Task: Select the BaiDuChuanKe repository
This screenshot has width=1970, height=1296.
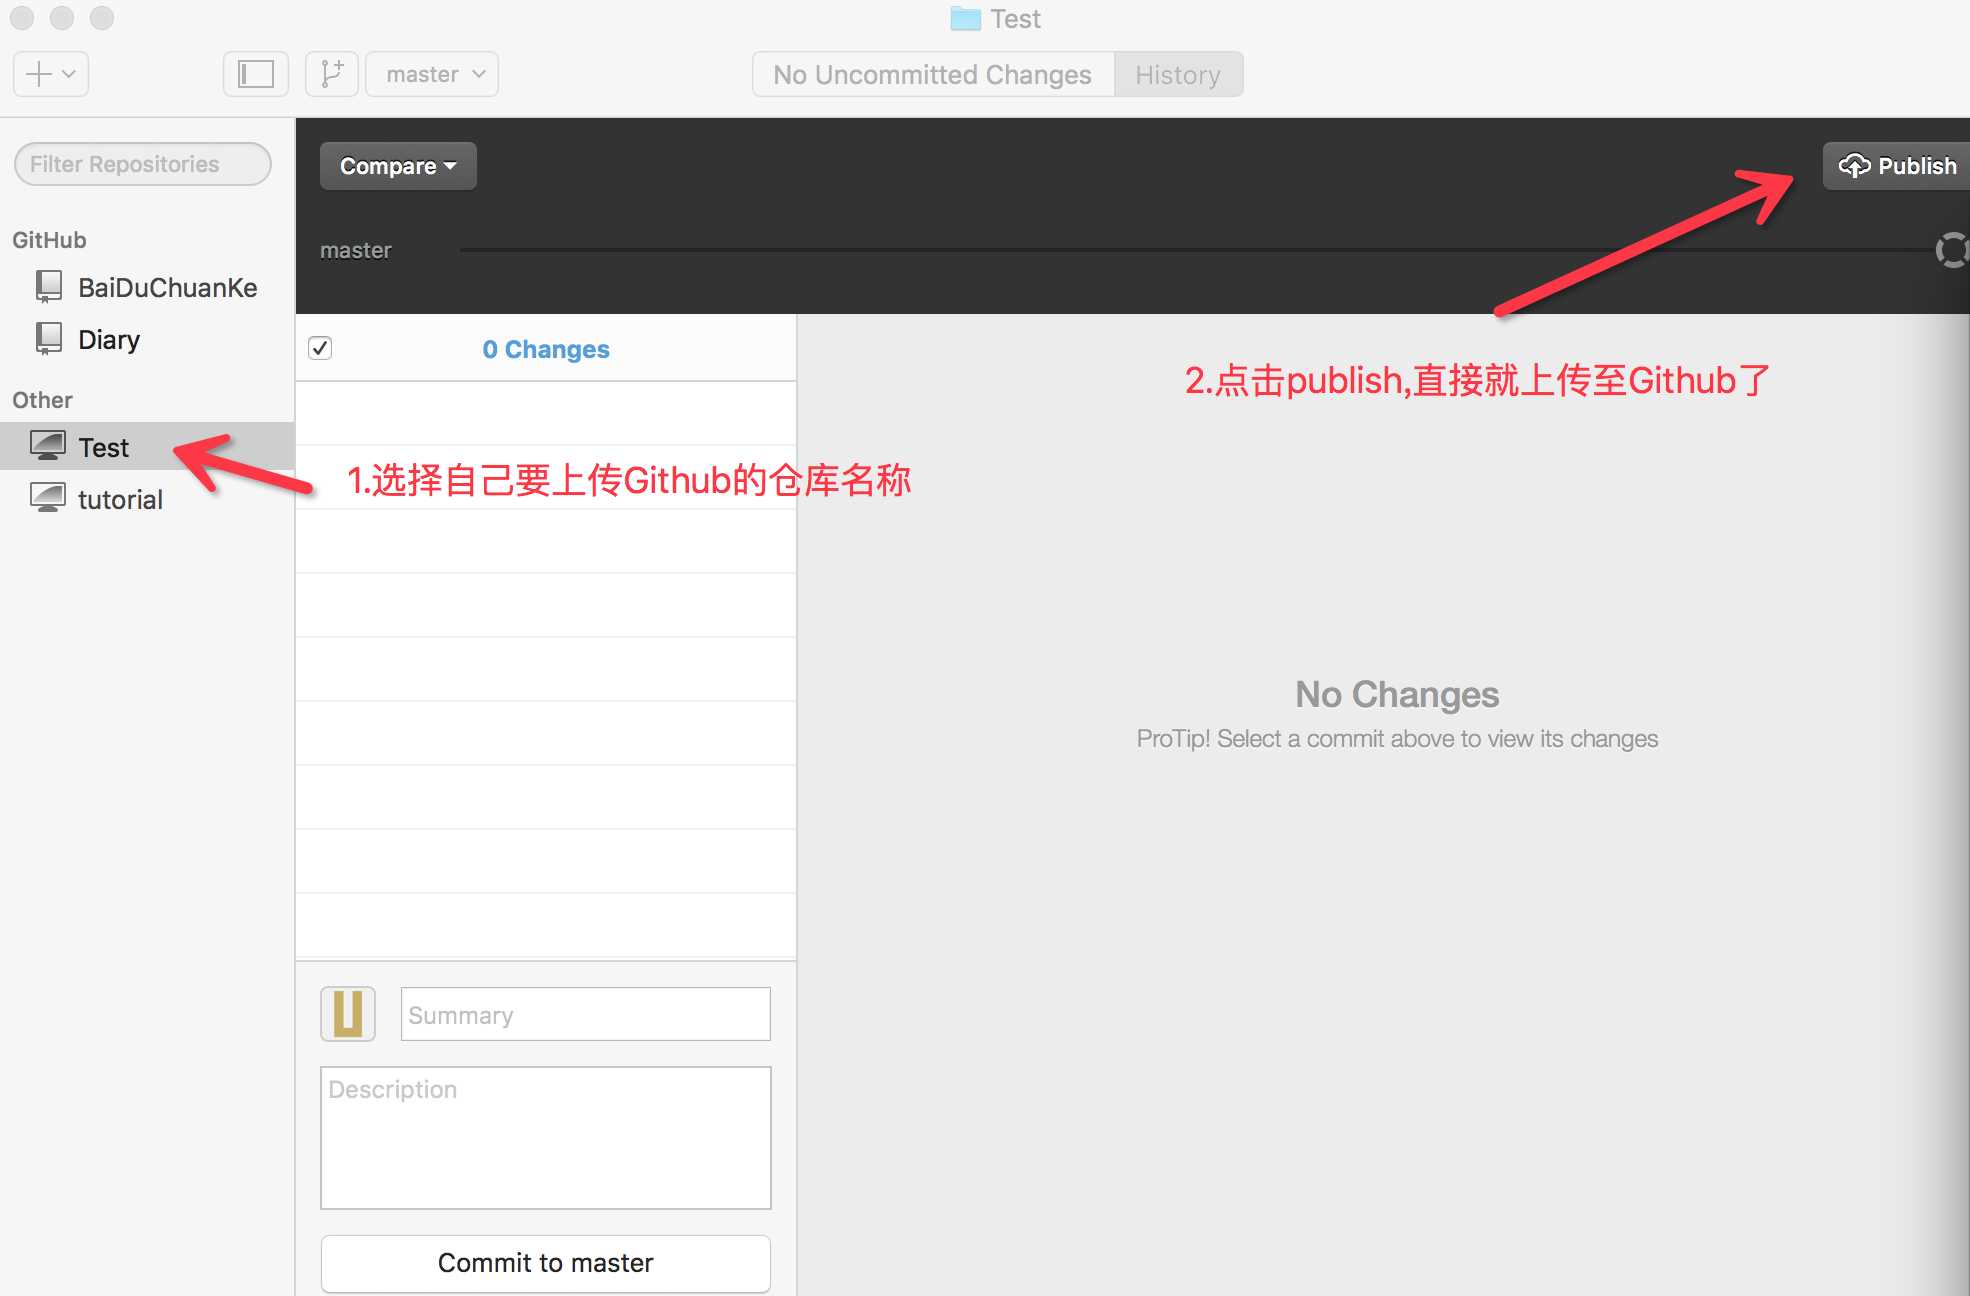Action: coord(147,288)
